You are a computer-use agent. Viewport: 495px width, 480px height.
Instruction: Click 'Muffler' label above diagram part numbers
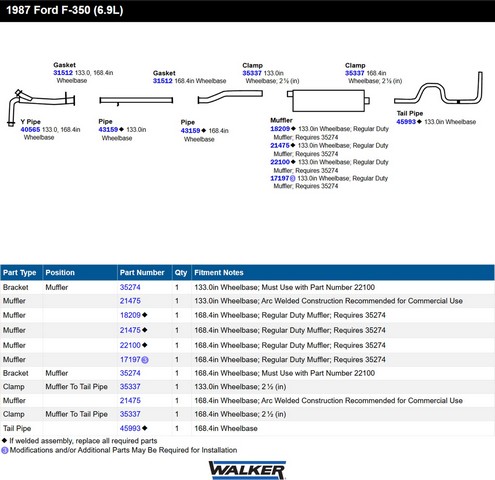[x=281, y=120]
